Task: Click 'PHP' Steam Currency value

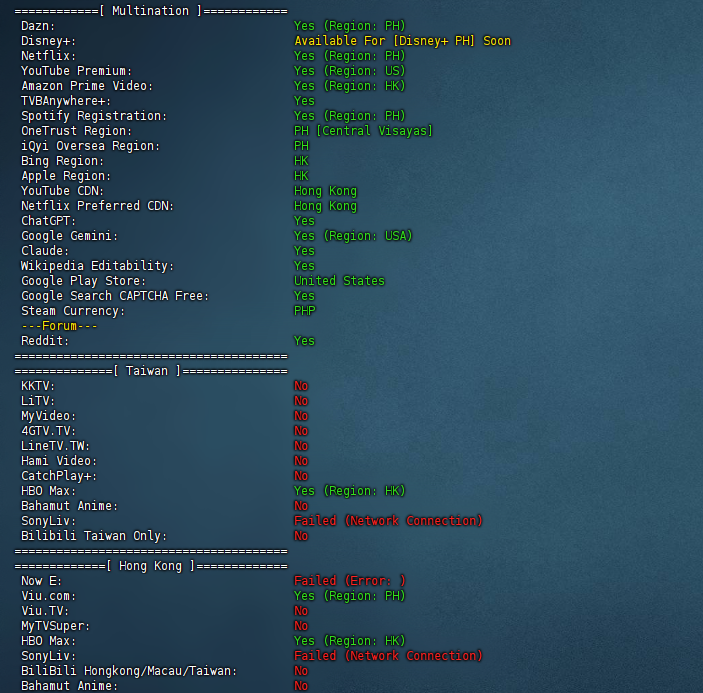Action: coord(305,311)
